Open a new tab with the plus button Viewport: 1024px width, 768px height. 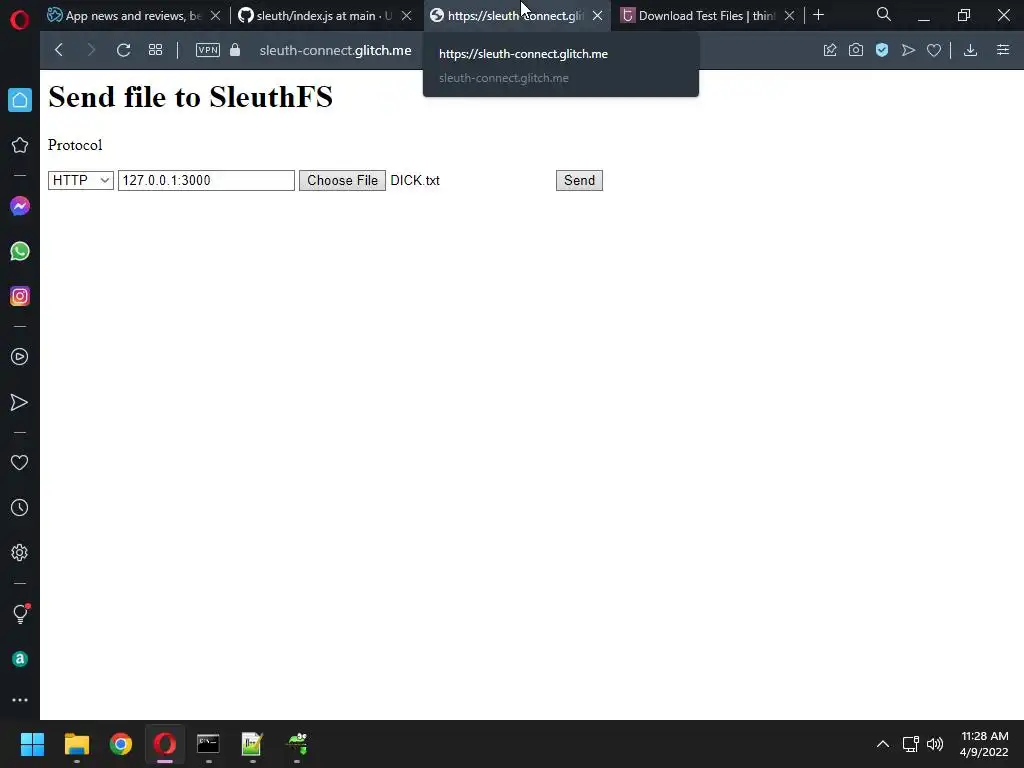click(818, 14)
